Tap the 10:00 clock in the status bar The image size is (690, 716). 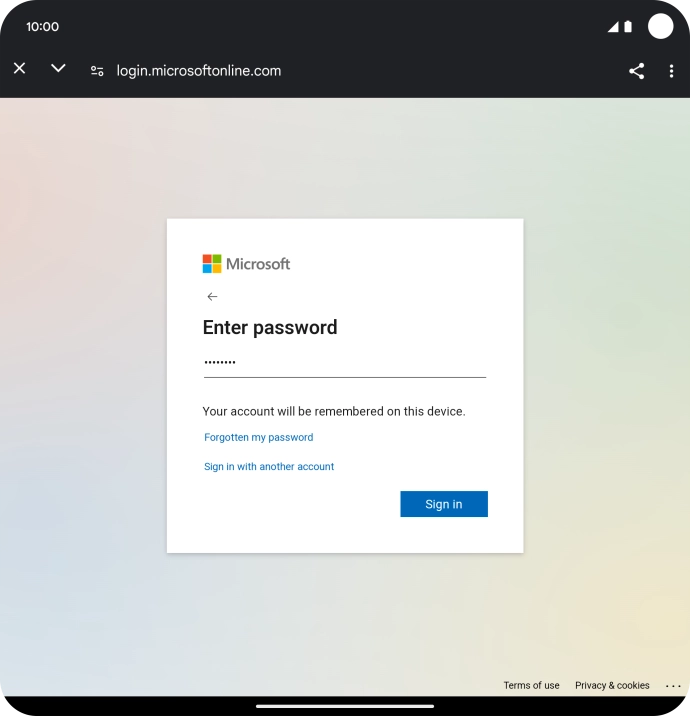[42, 27]
